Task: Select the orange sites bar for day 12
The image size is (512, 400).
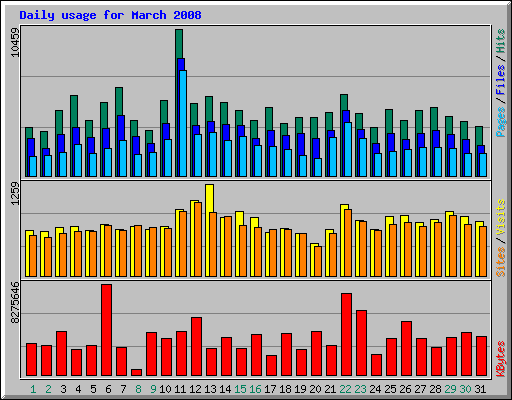Action: [198, 239]
